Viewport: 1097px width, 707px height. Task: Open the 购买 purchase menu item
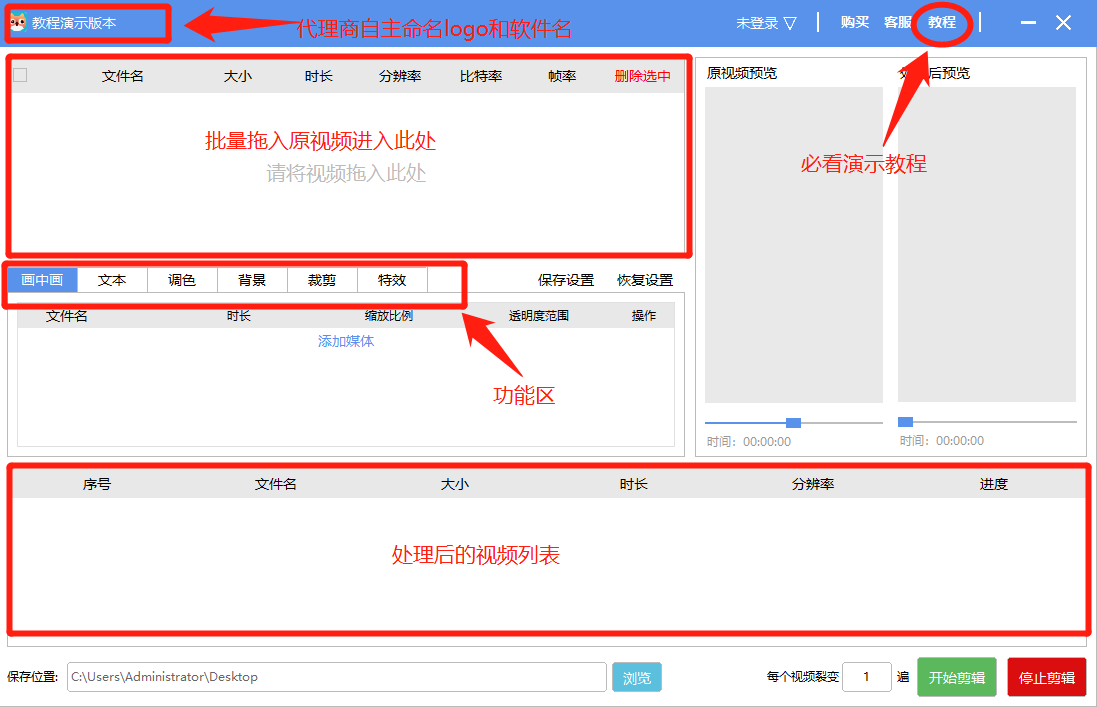point(854,22)
